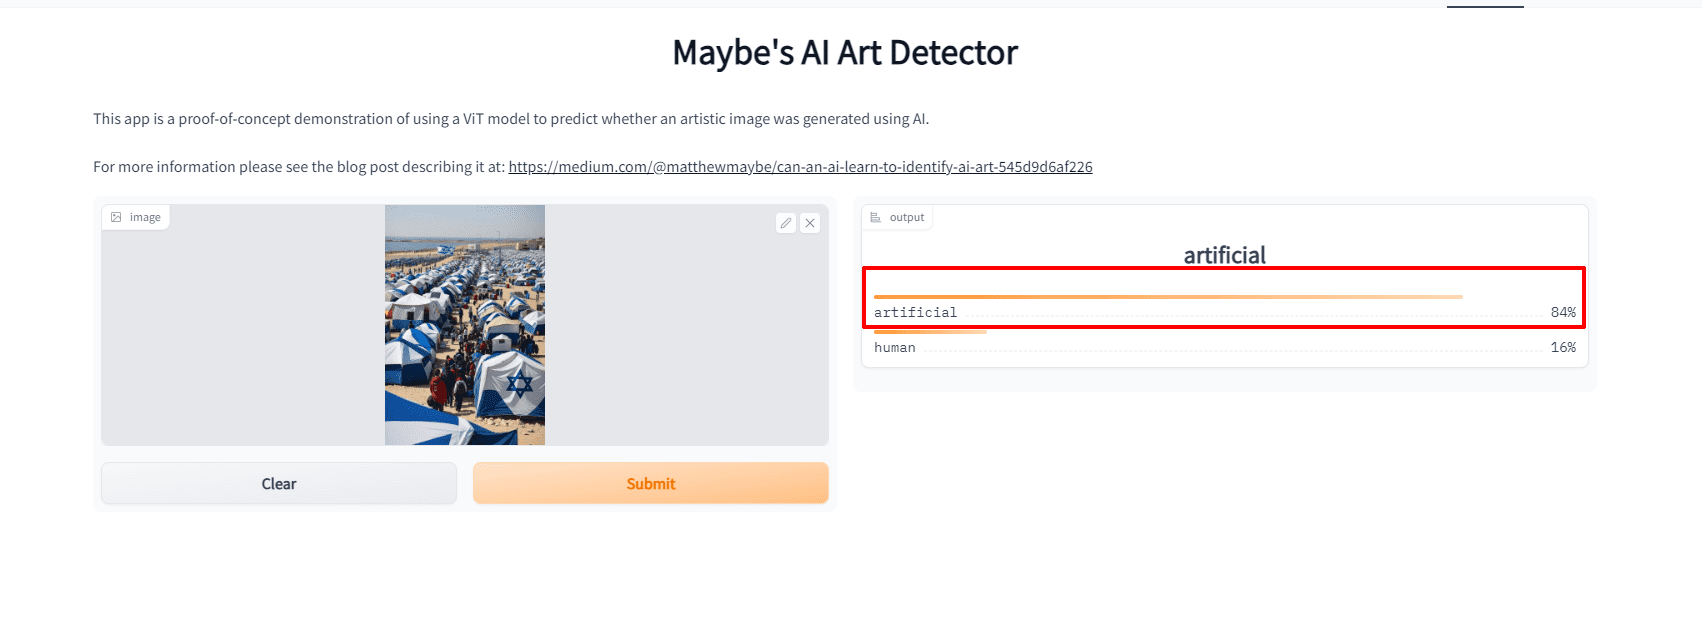Select the uploaded tents photo thumbnail
1702x631 pixels.
pyautogui.click(x=465, y=325)
